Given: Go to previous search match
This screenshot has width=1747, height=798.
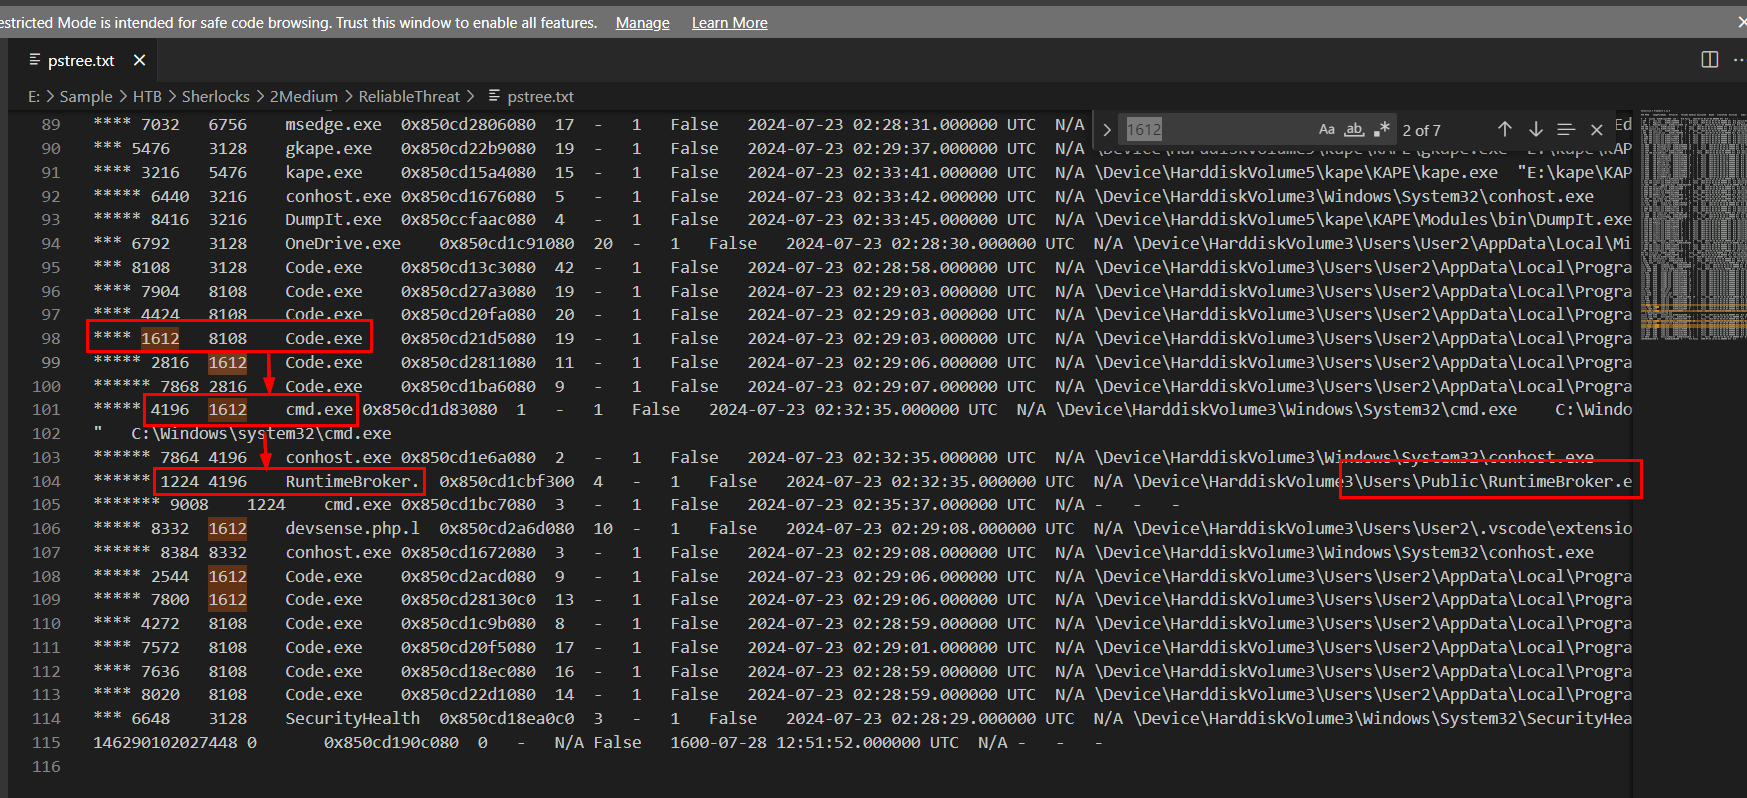Looking at the screenshot, I should click(x=1504, y=129).
